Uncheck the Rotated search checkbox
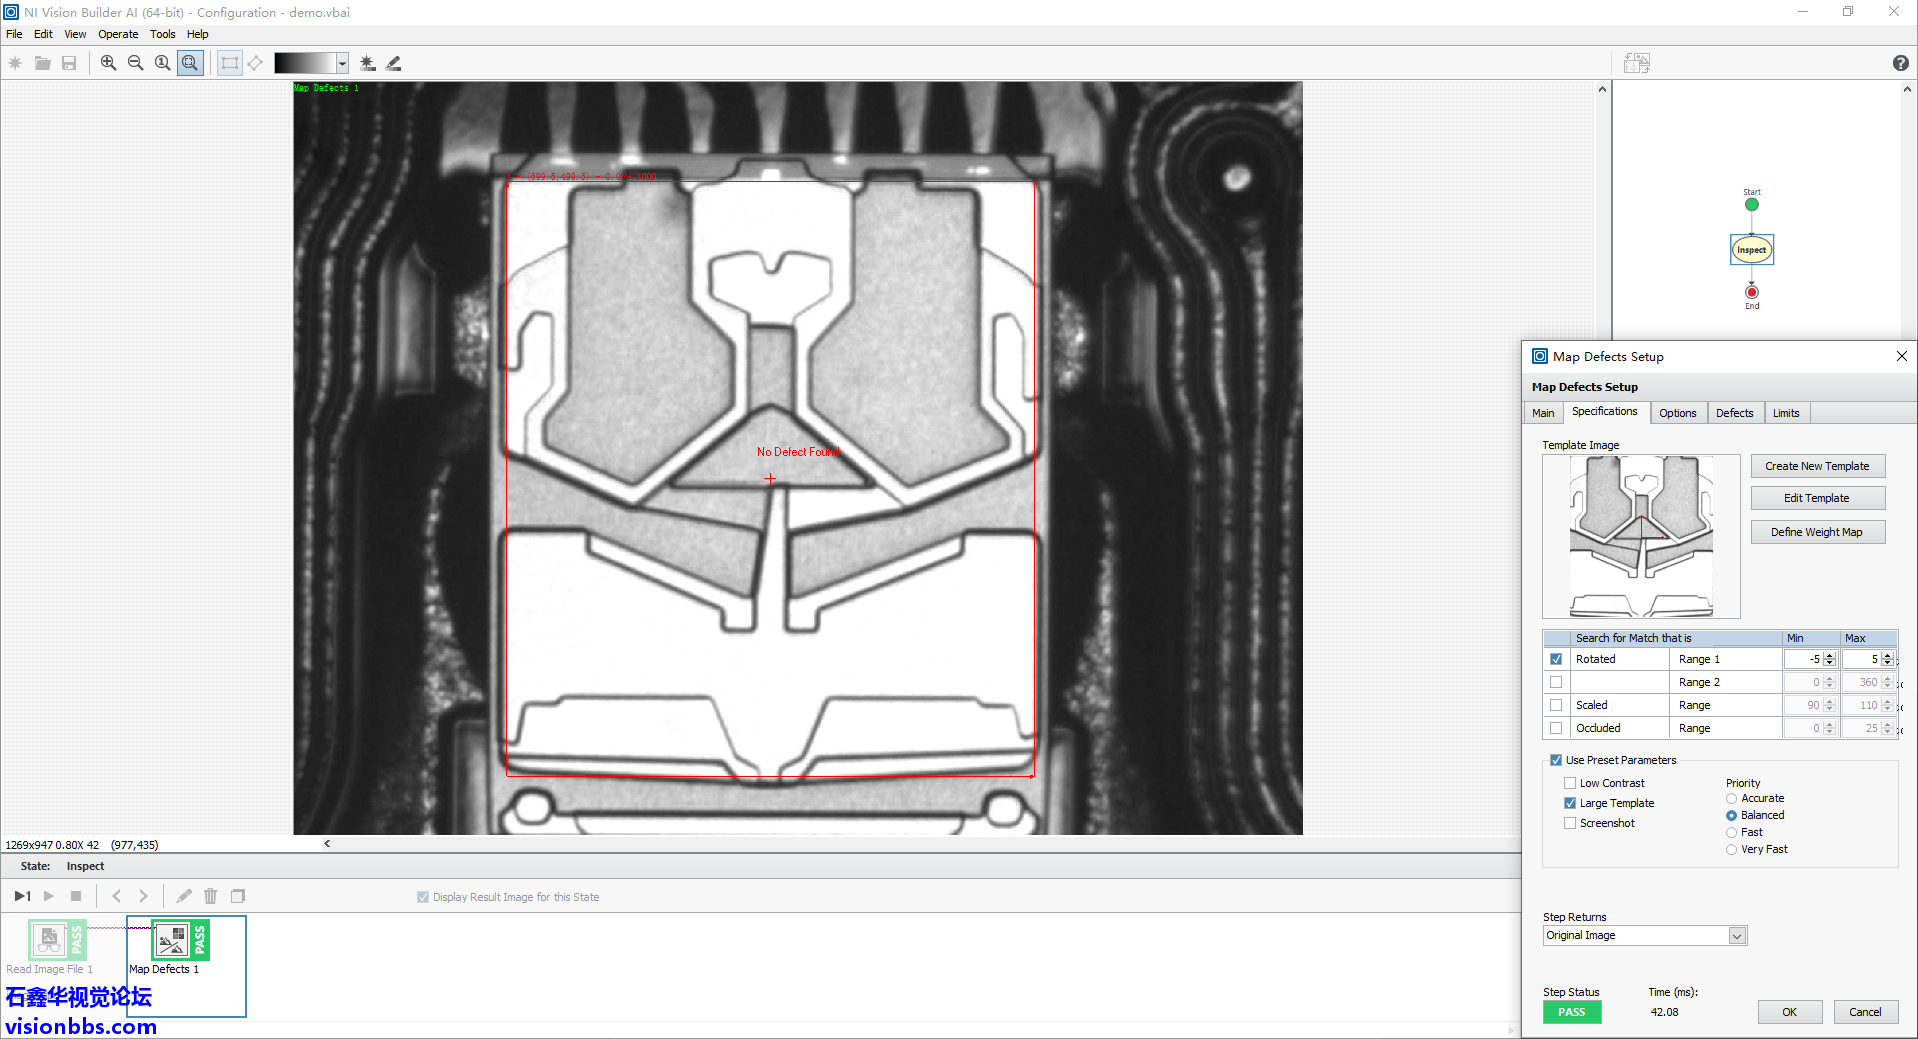This screenshot has height=1039, width=1918. tap(1556, 659)
